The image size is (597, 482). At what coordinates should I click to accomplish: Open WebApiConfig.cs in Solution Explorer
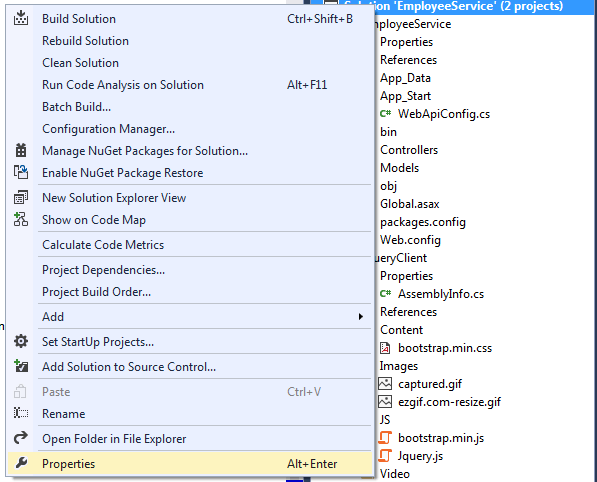pos(444,113)
